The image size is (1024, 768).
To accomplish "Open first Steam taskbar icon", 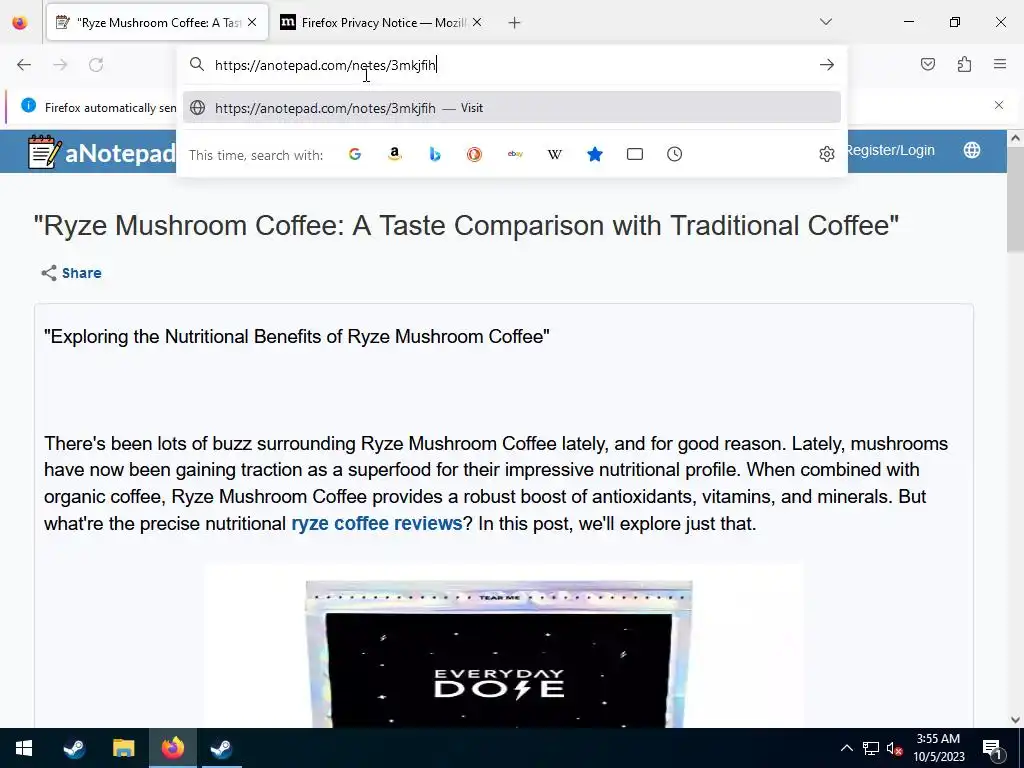I will point(74,748).
